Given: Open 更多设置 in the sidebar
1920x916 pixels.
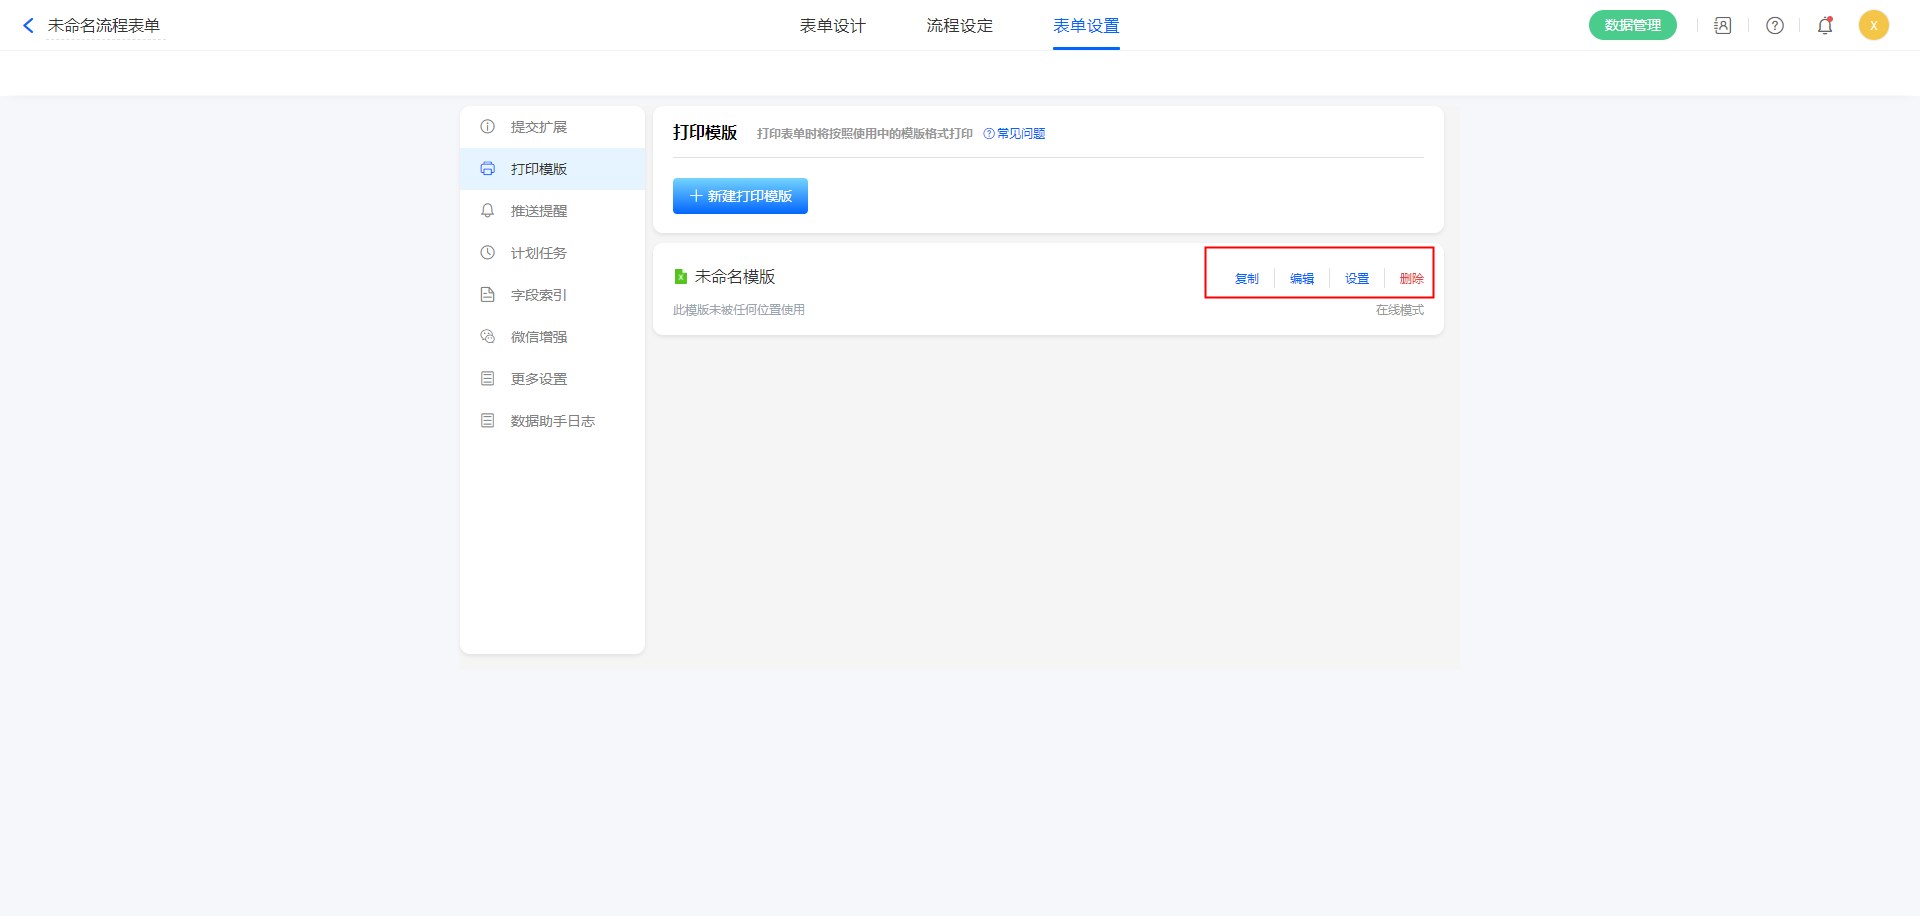Looking at the screenshot, I should click(538, 379).
